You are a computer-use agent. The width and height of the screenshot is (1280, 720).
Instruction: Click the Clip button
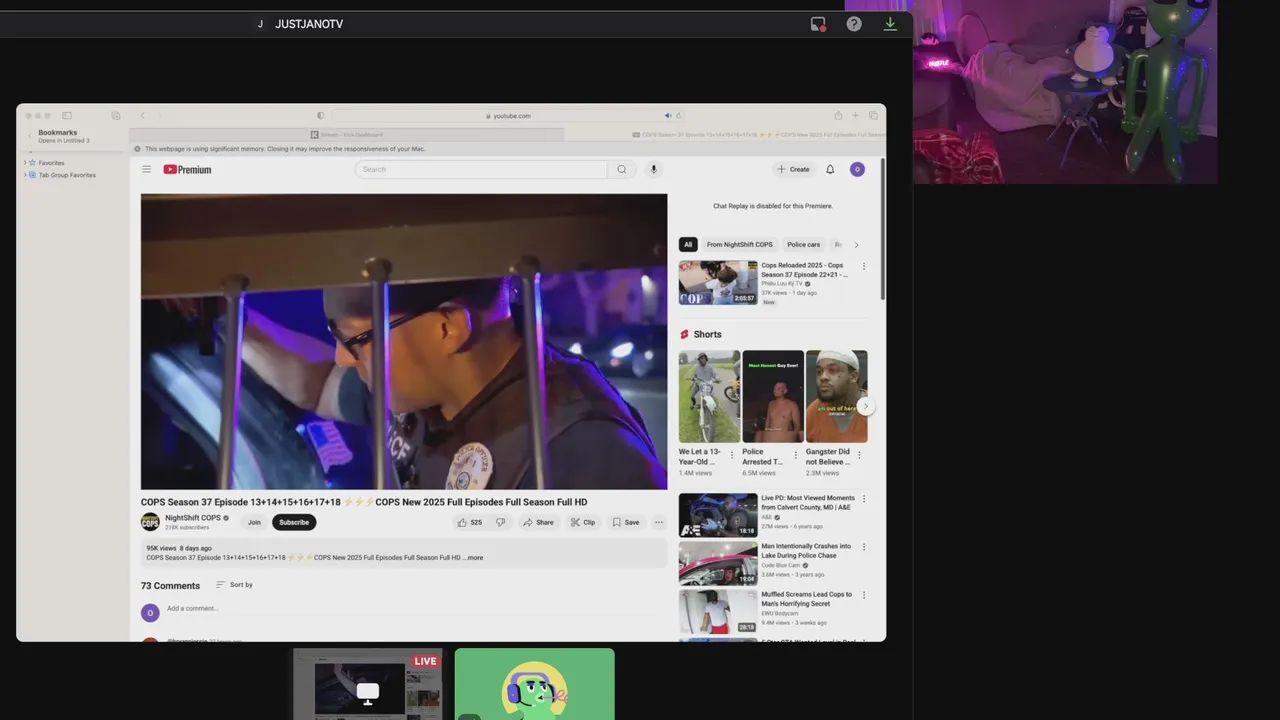pyautogui.click(x=583, y=522)
